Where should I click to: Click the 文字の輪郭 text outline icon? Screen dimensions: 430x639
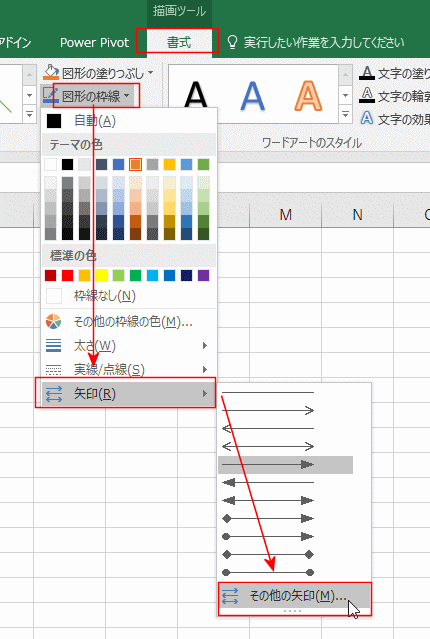pos(367,95)
